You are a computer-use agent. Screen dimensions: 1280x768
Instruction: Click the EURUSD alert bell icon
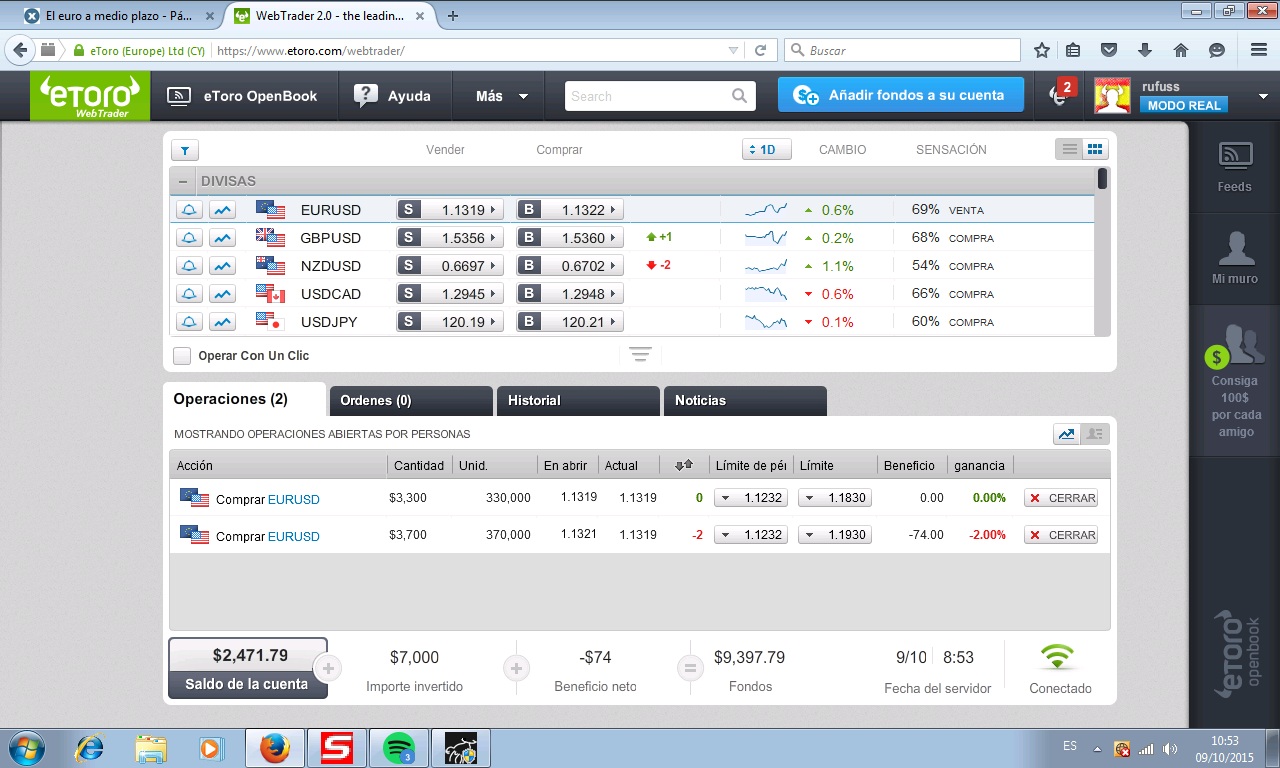(x=189, y=210)
